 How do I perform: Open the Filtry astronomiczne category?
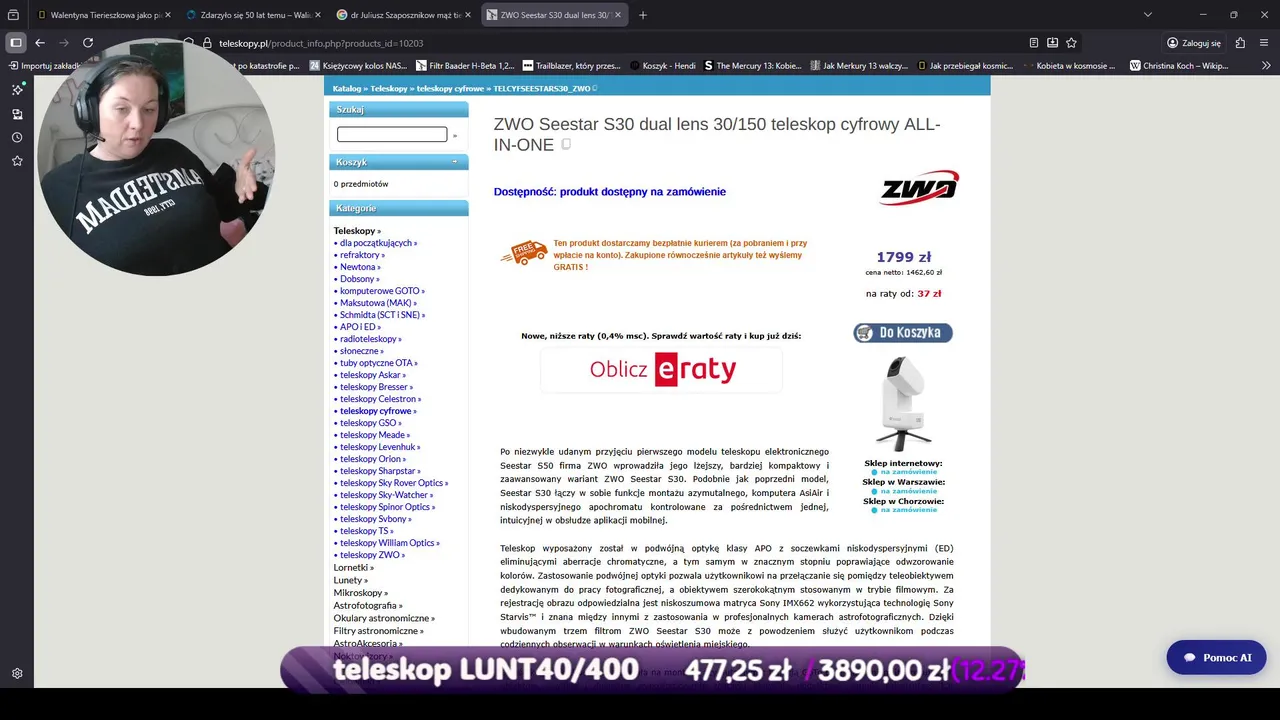tap(378, 631)
